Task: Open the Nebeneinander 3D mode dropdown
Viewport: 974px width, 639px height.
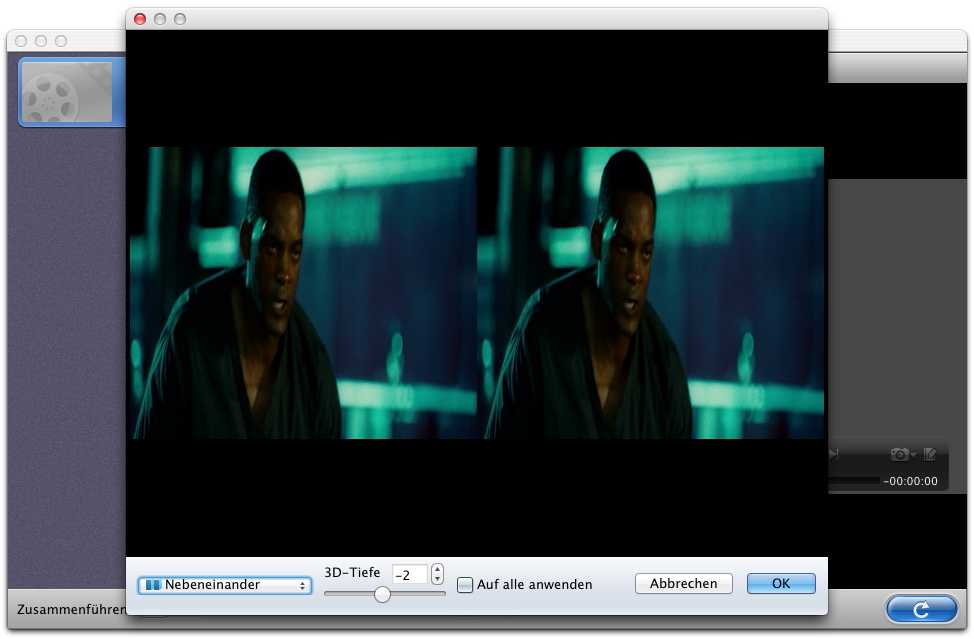Action: click(224, 585)
